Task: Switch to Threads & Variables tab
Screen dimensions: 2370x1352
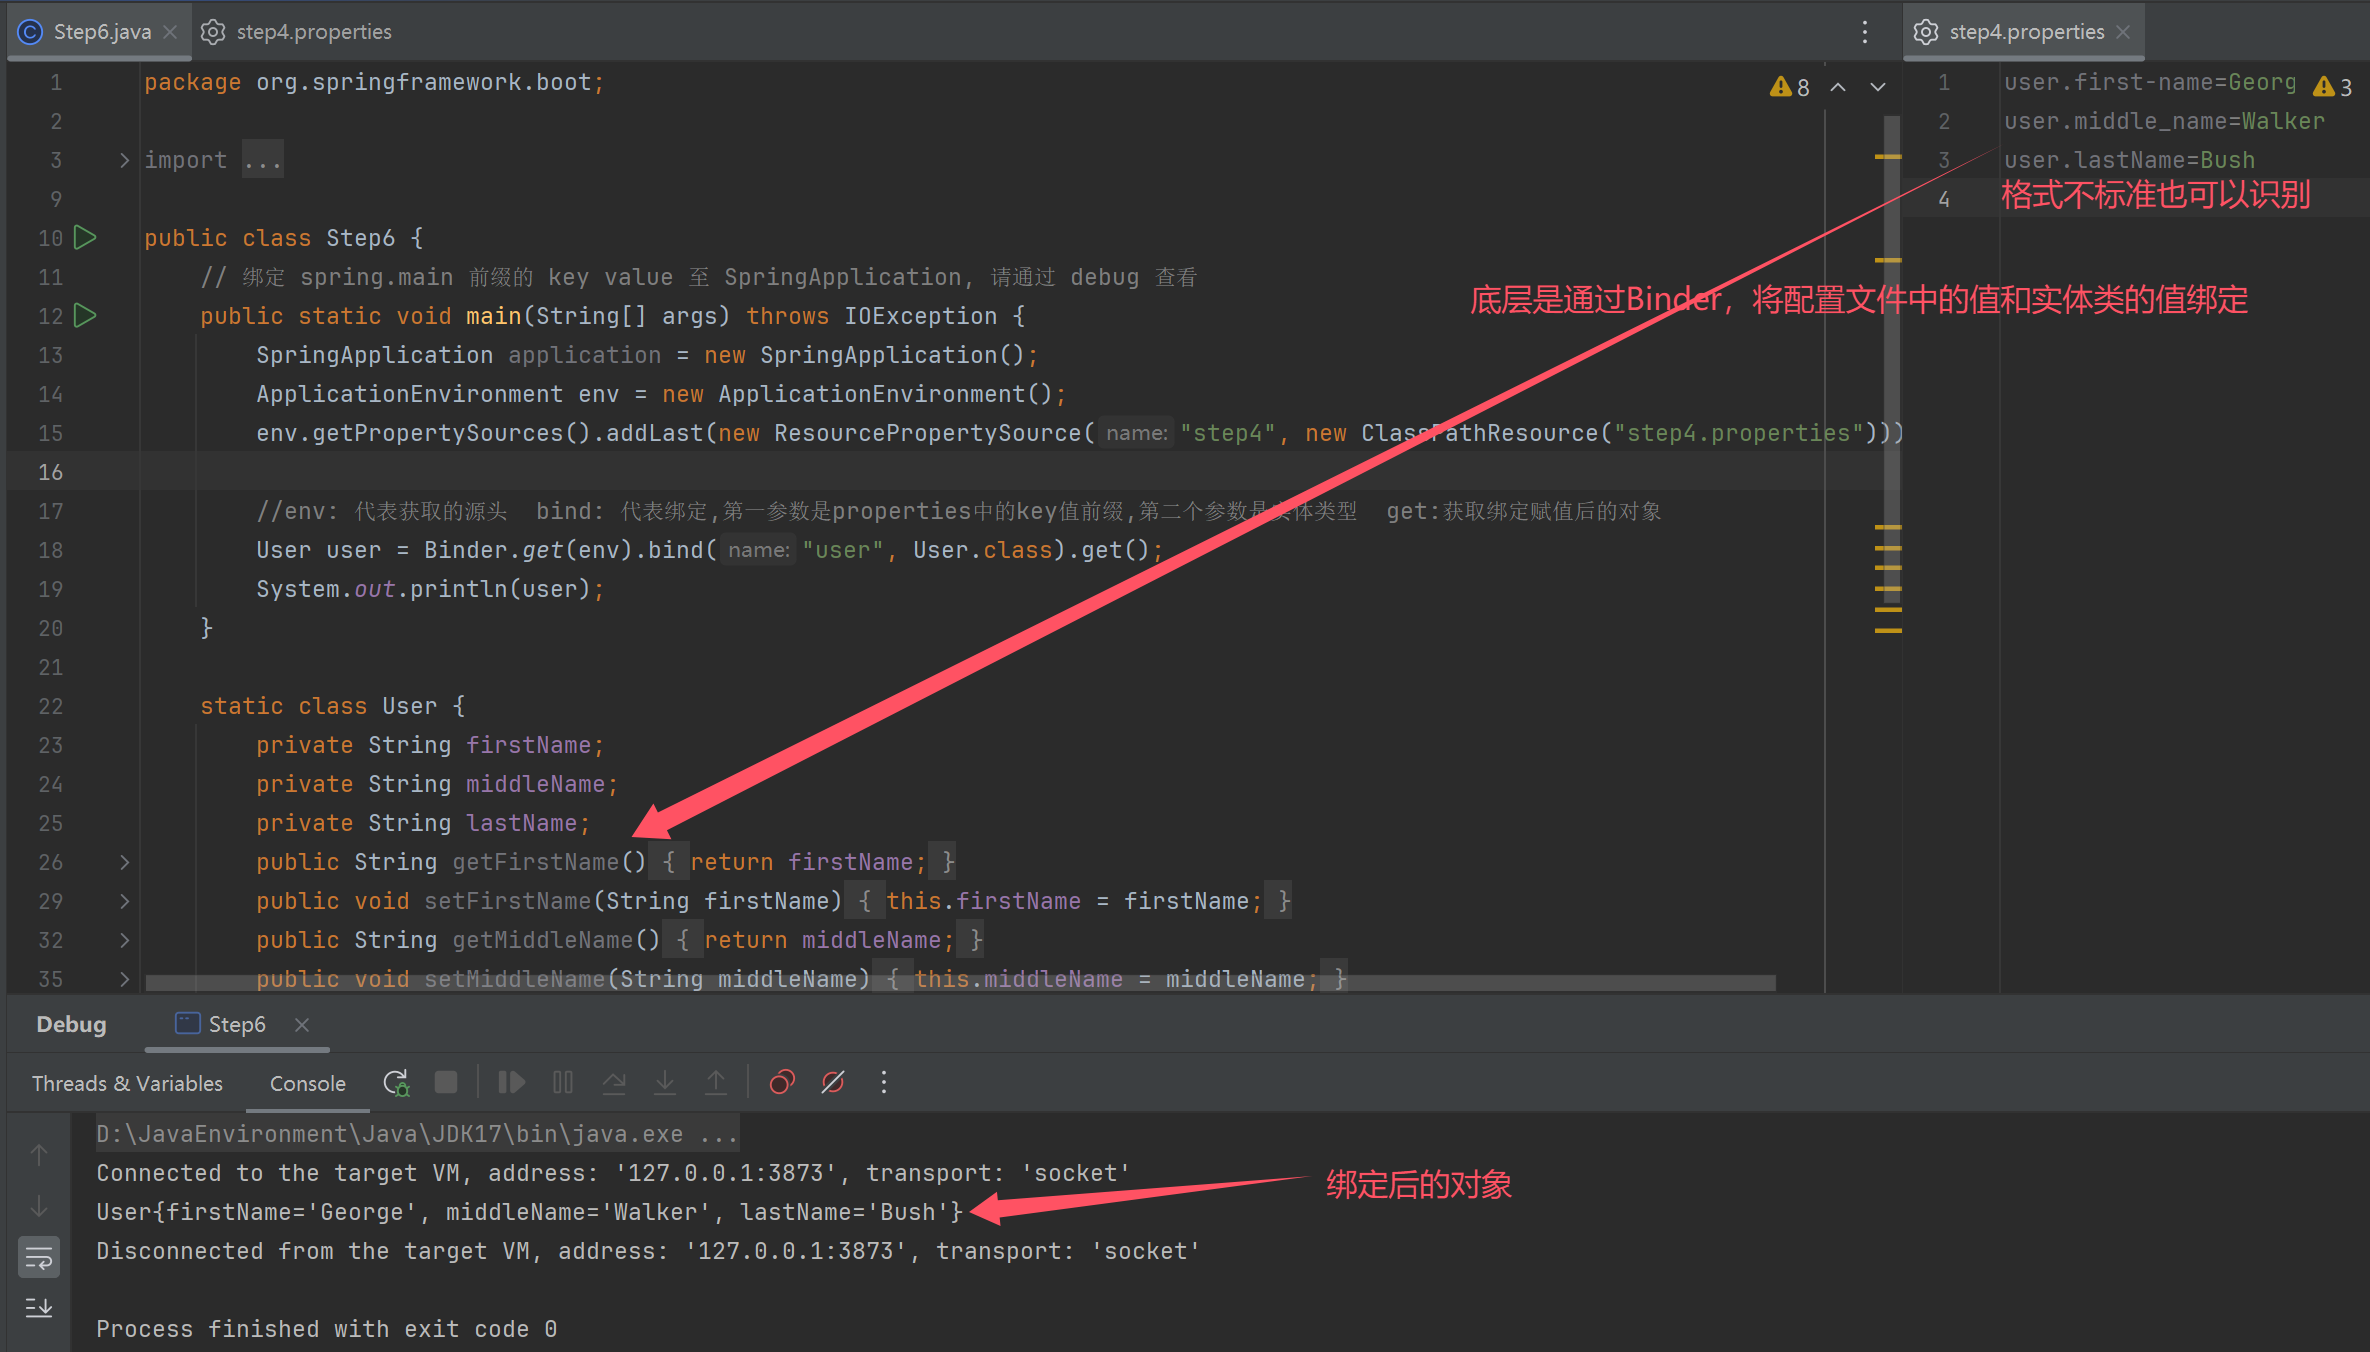Action: (127, 1083)
